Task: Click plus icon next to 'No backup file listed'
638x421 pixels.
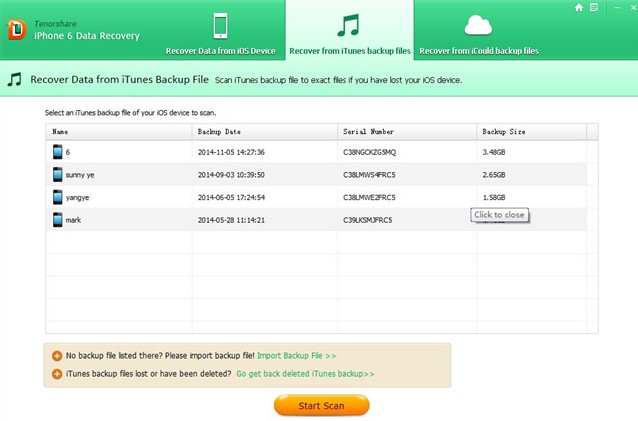Action: click(x=57, y=356)
